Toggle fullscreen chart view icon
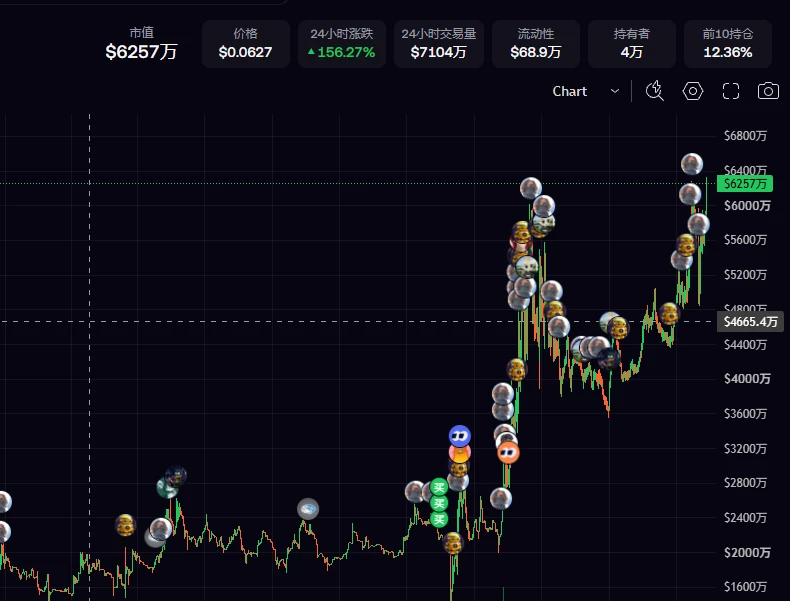This screenshot has height=601, width=790. 731,91
